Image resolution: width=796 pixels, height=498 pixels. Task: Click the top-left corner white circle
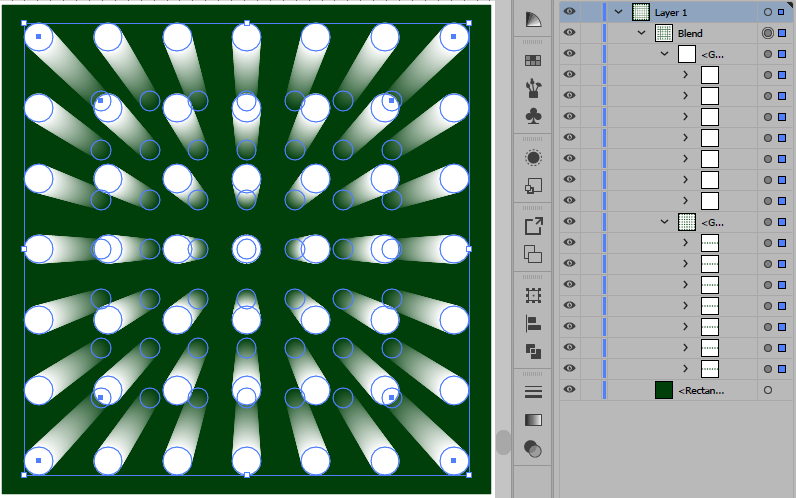tap(39, 37)
